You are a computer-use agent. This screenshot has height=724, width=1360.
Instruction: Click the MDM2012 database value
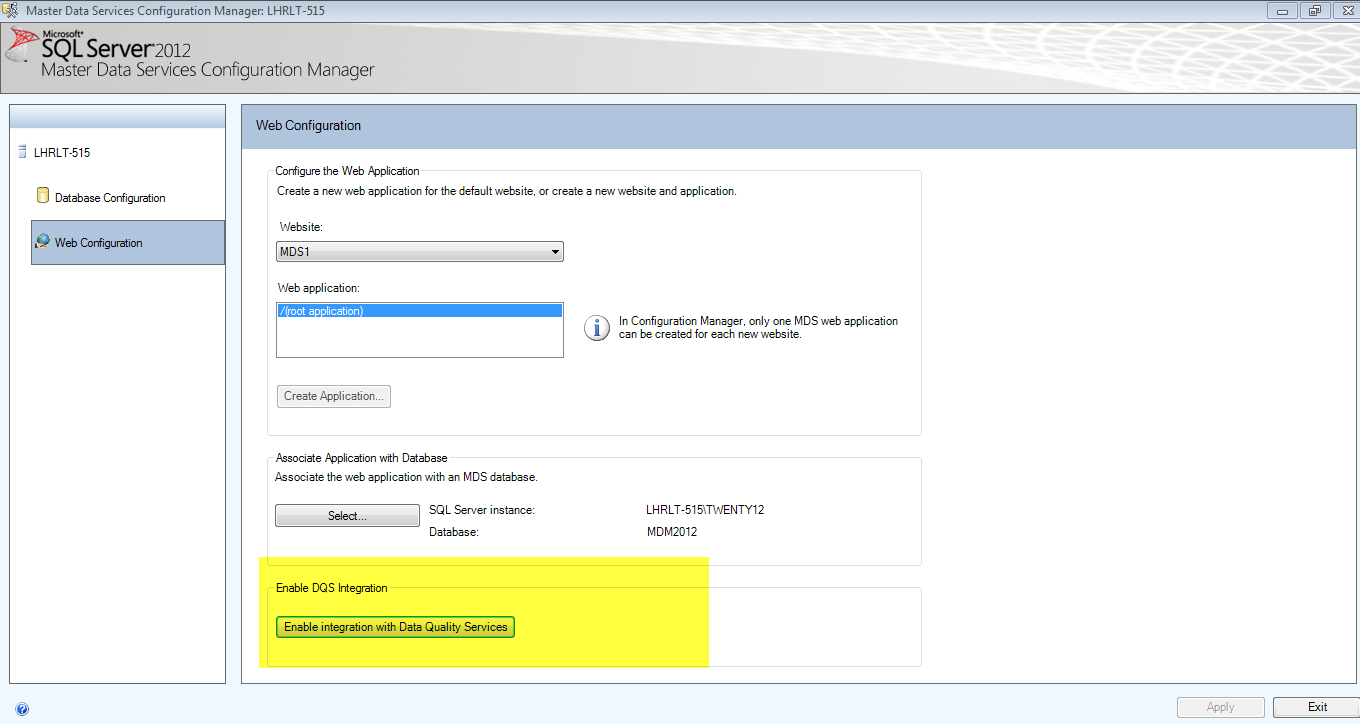click(672, 532)
